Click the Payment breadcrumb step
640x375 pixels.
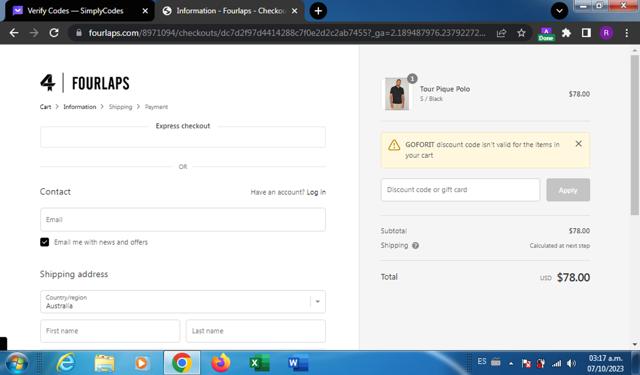pyautogui.click(x=156, y=107)
